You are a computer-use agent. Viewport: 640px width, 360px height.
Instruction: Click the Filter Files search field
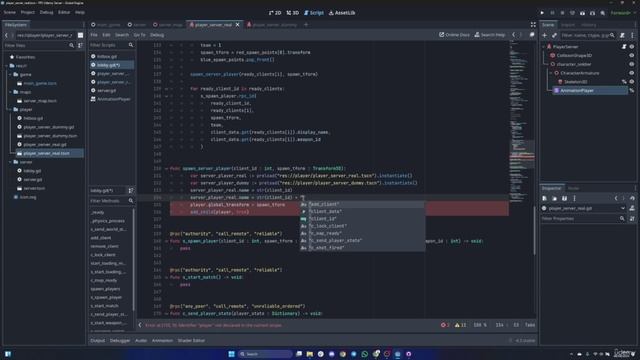pyautogui.click(x=39, y=45)
